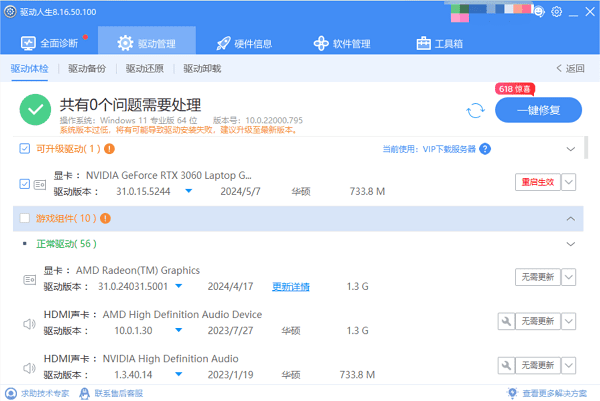Click 返回 to go back
The image size is (600, 401).
point(569,69)
